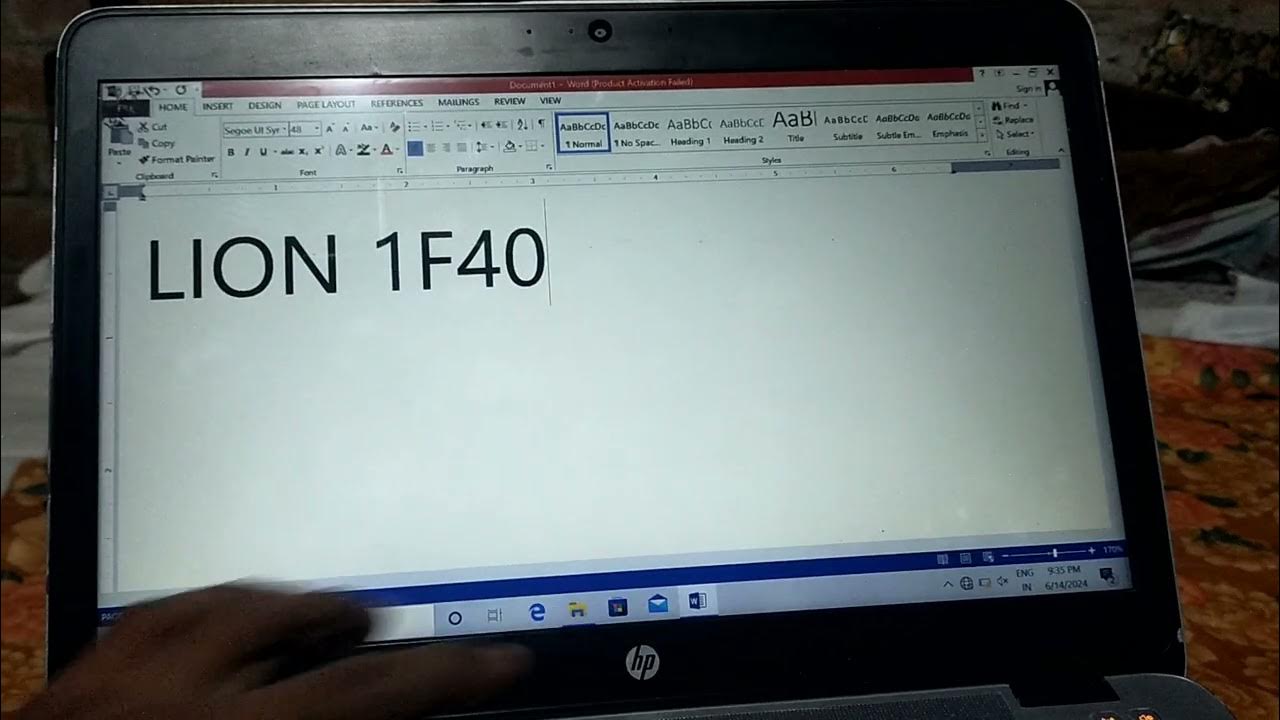Open File Explorer from taskbar

tap(577, 609)
